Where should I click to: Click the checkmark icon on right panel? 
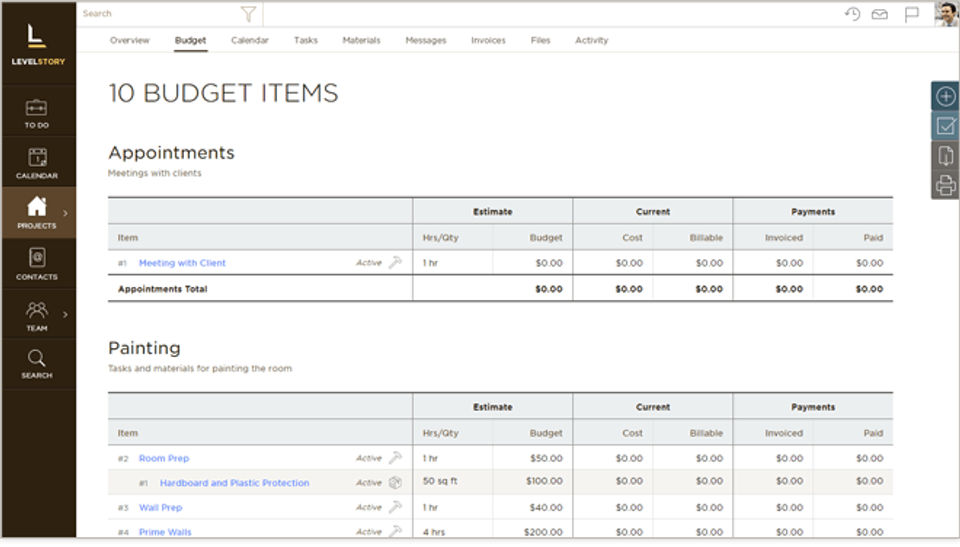(x=945, y=126)
